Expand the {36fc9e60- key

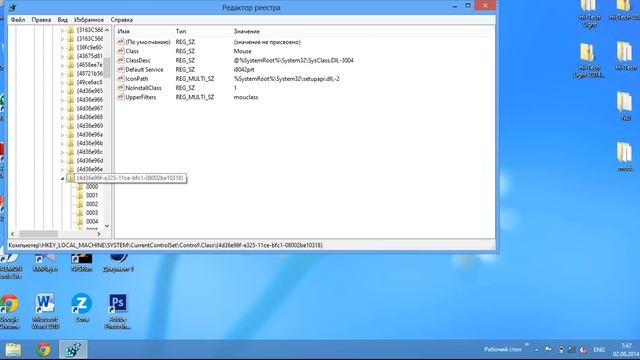[62, 47]
